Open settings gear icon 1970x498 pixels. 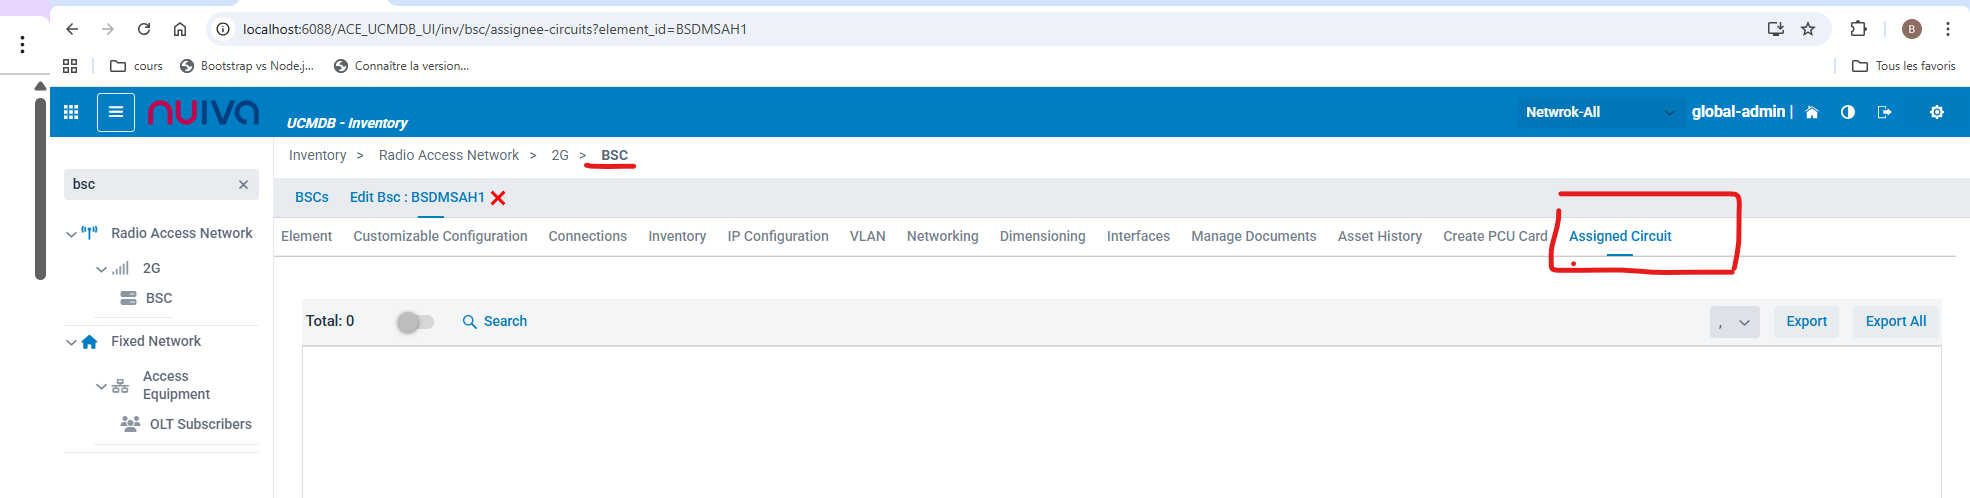coord(1936,112)
